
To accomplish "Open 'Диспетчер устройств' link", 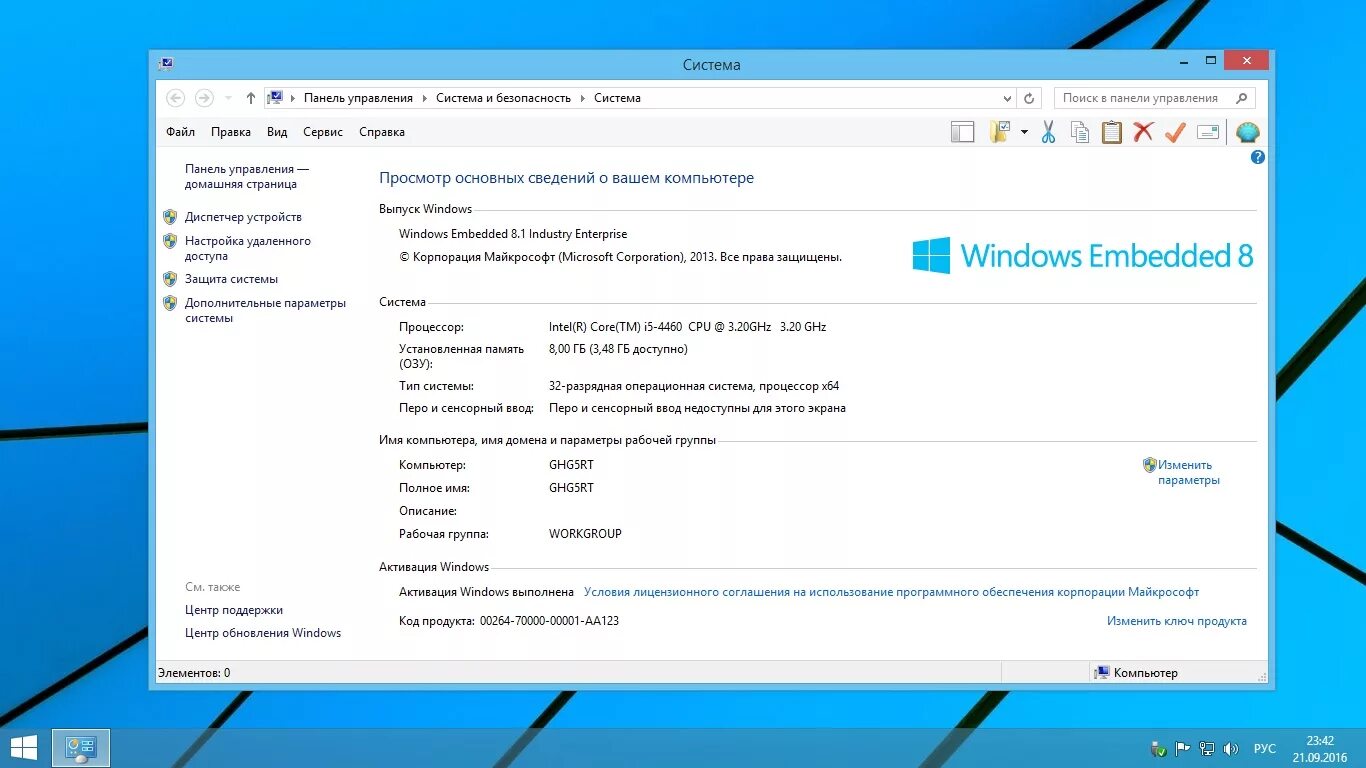I will point(243,217).
